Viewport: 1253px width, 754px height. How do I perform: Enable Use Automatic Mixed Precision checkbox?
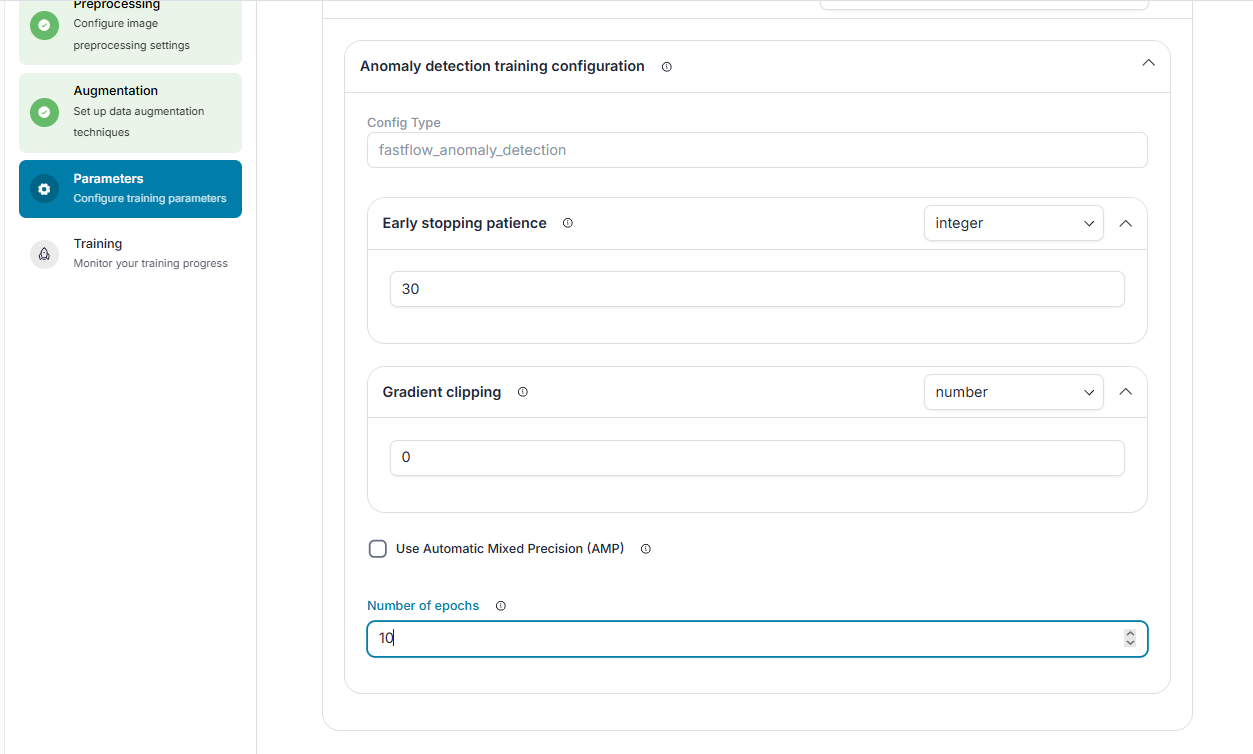378,549
